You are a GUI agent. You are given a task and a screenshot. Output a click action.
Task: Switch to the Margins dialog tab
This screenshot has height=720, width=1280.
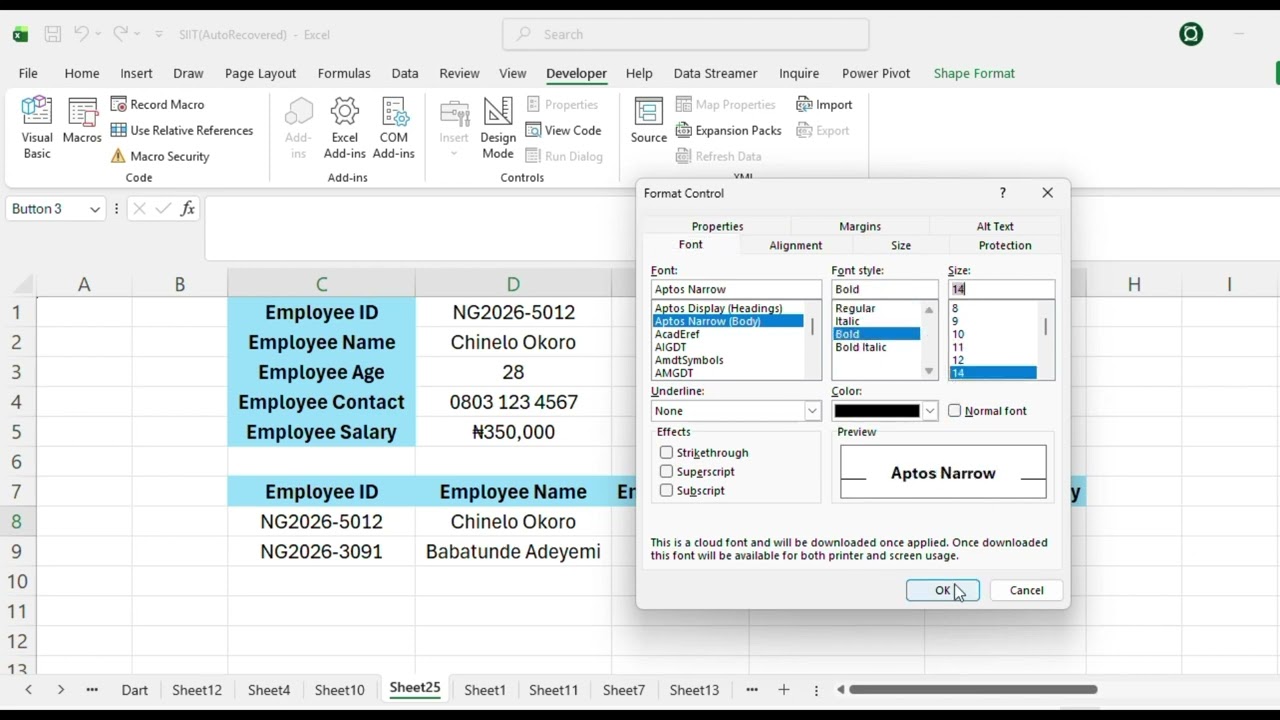coord(860,226)
